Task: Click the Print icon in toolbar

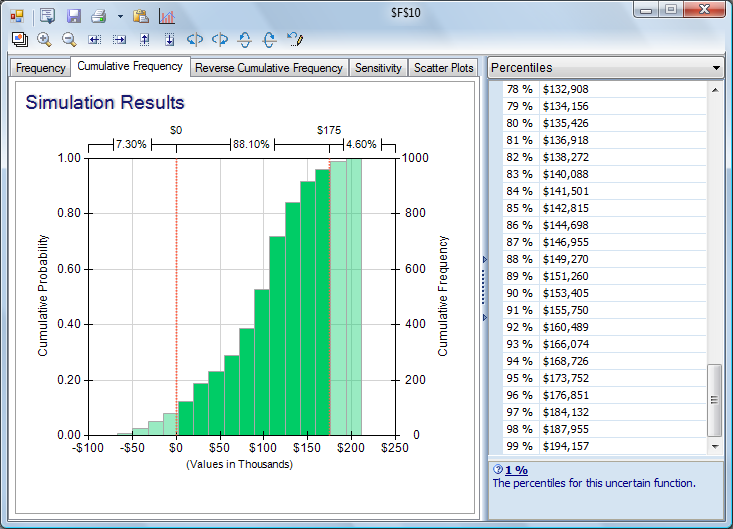Action: pos(98,16)
